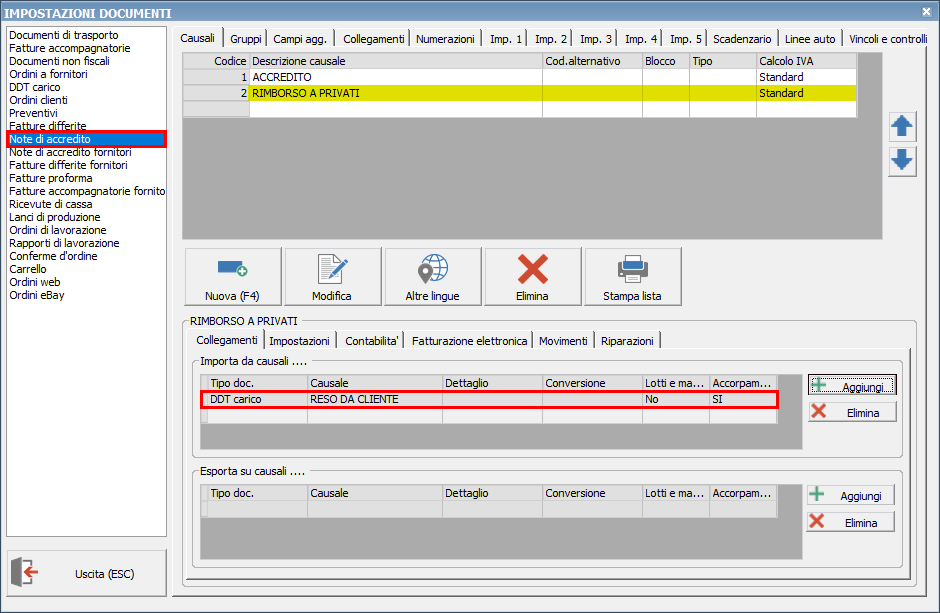Click the Nuova (F4) new causale button

[x=233, y=277]
